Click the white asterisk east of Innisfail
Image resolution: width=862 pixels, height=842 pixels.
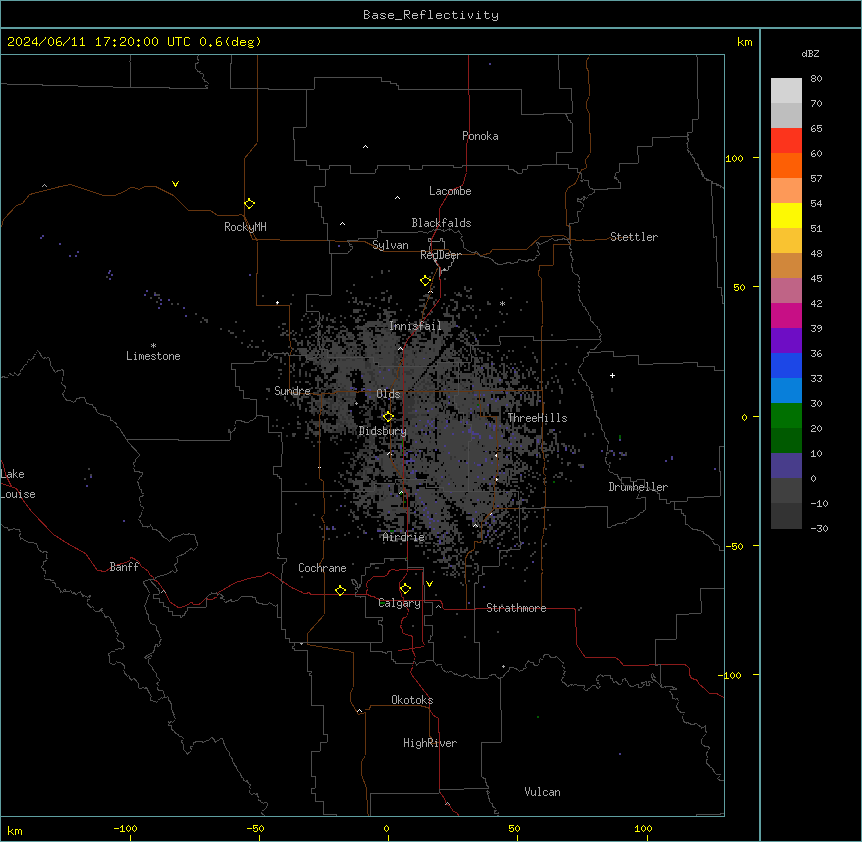point(502,304)
